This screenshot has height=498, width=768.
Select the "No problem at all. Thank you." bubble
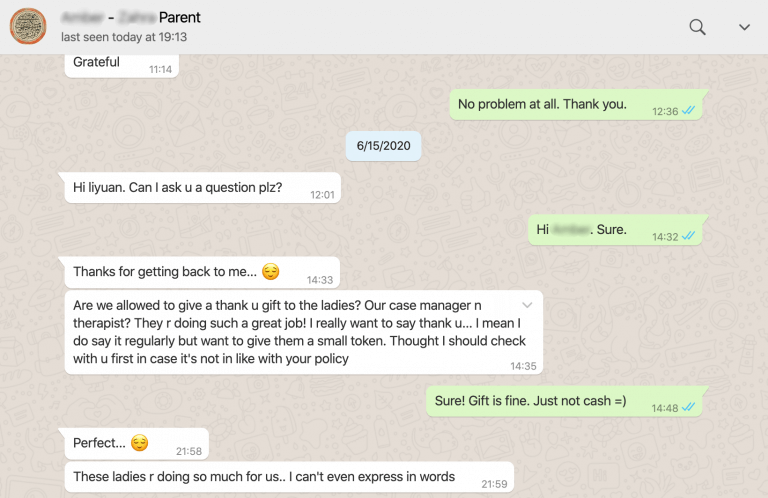tap(542, 104)
